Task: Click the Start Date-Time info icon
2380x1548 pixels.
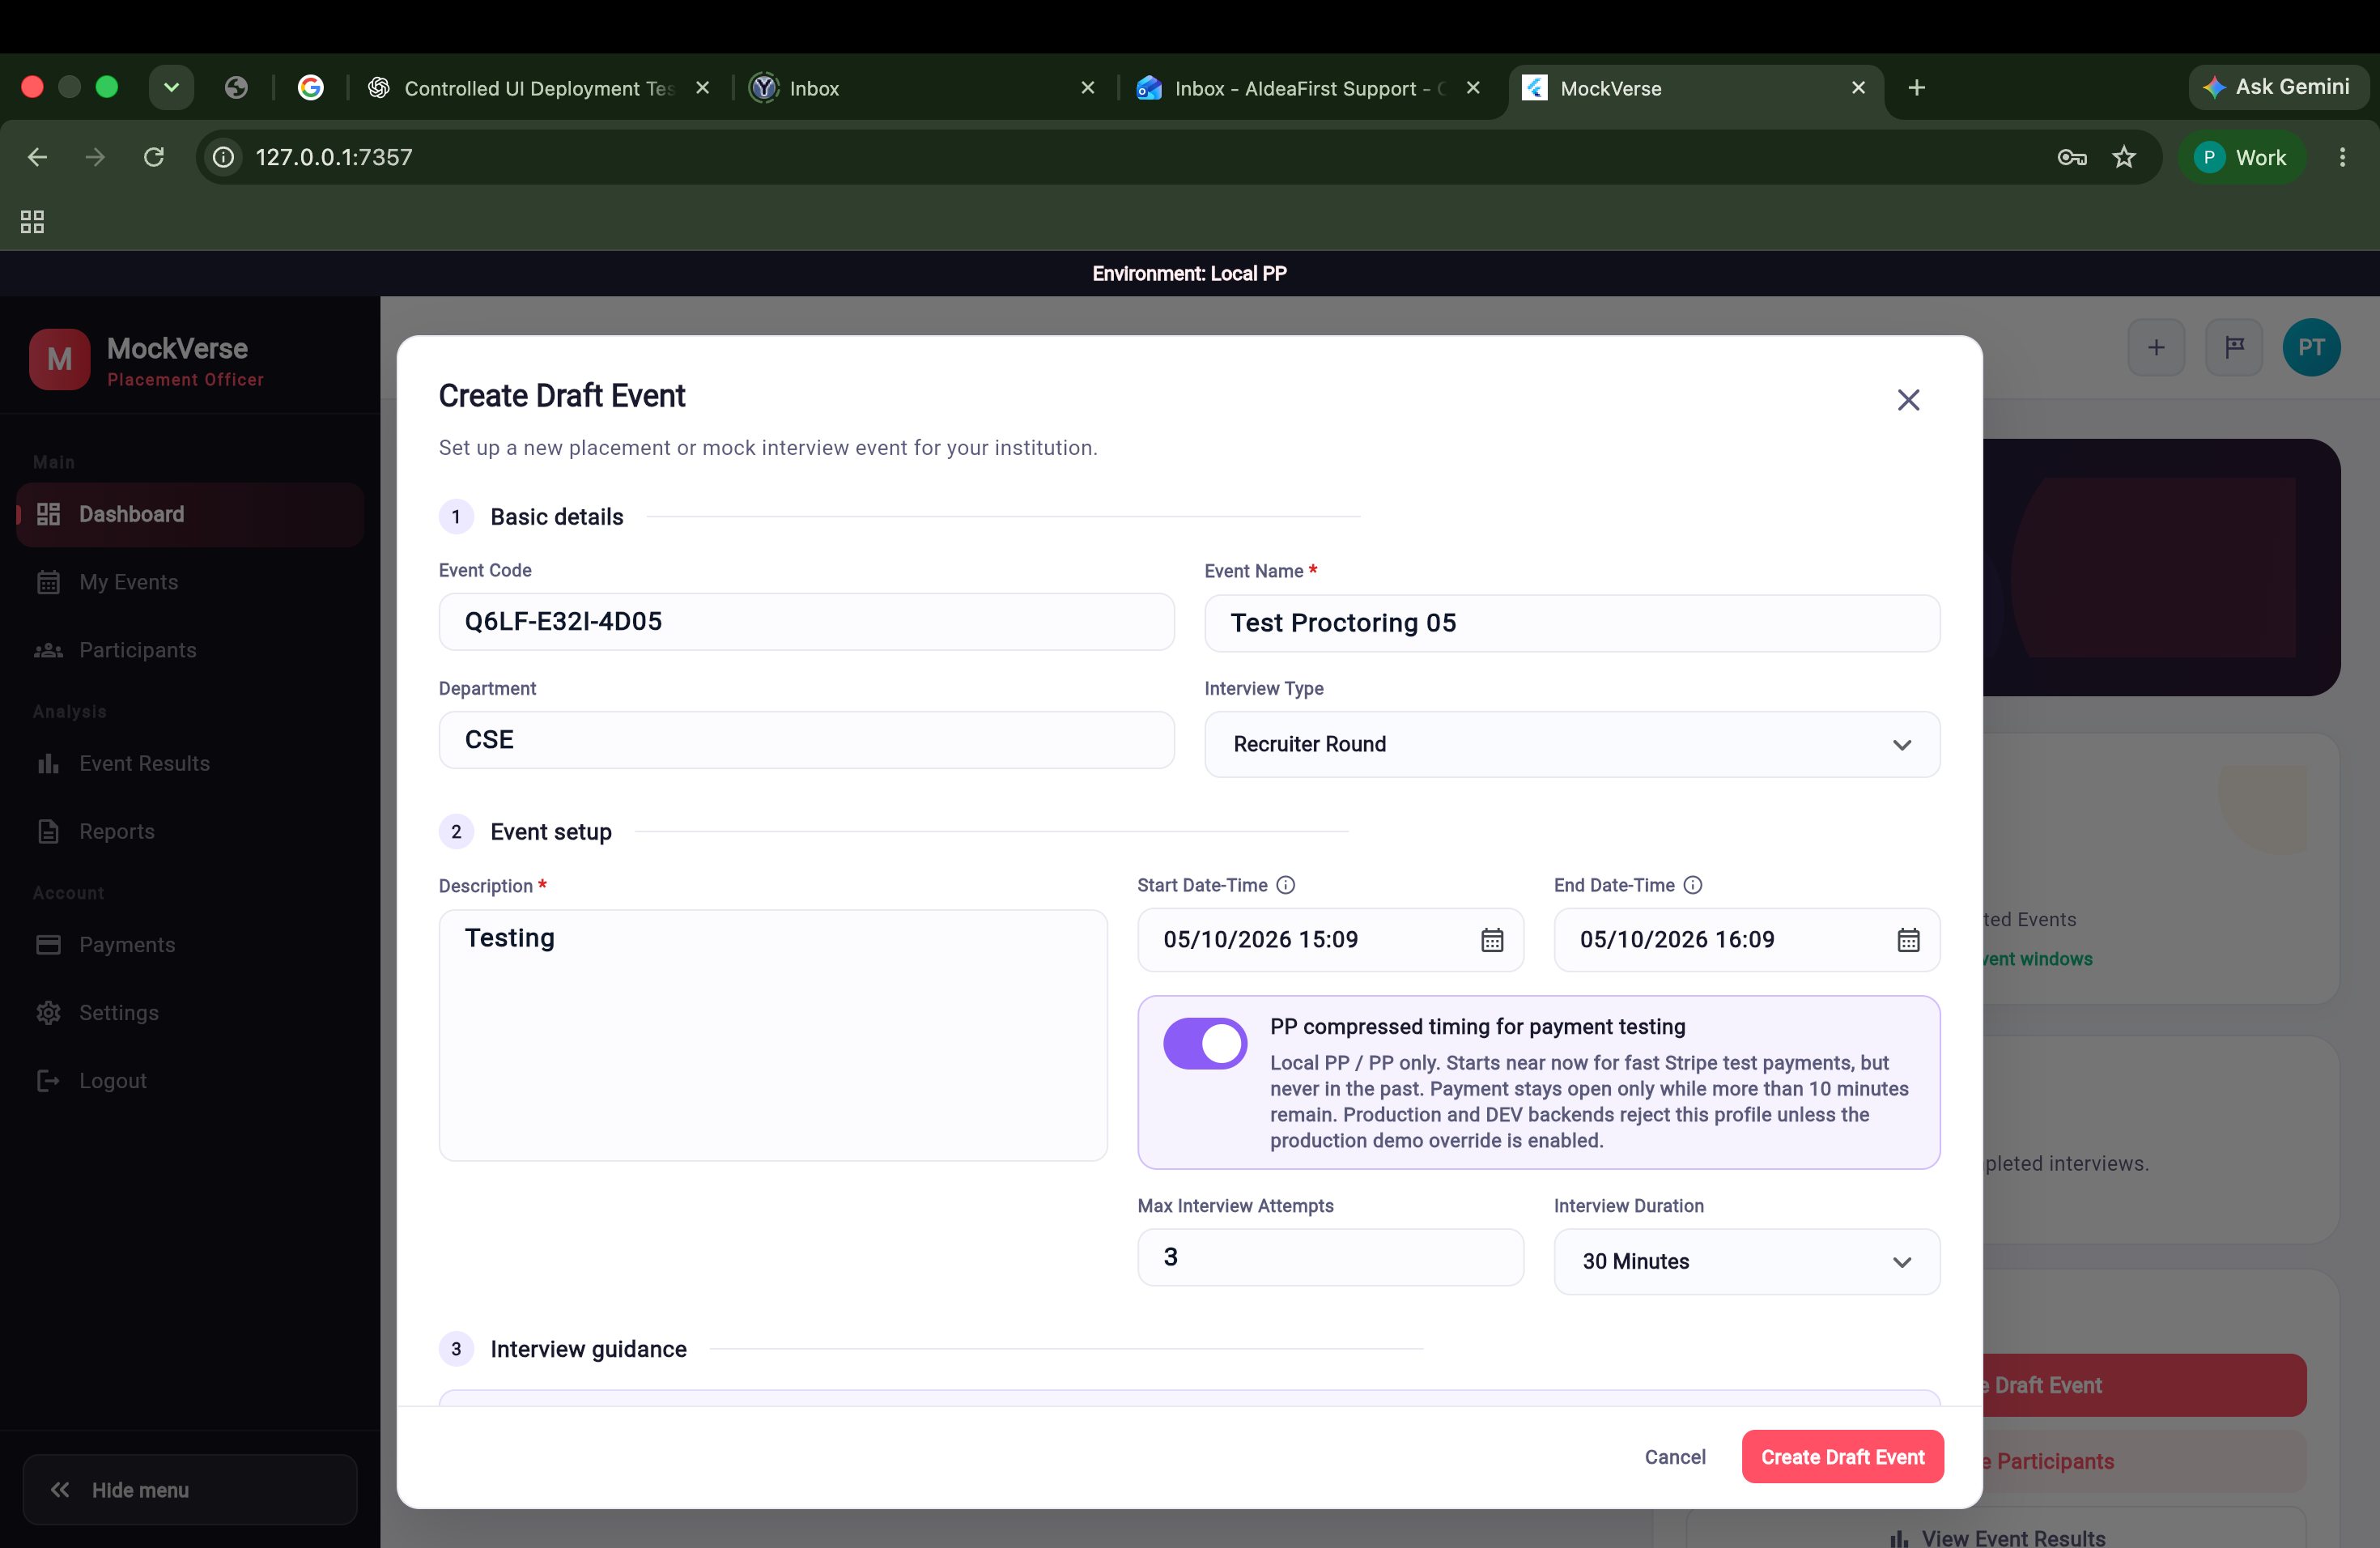Action: 1286,885
